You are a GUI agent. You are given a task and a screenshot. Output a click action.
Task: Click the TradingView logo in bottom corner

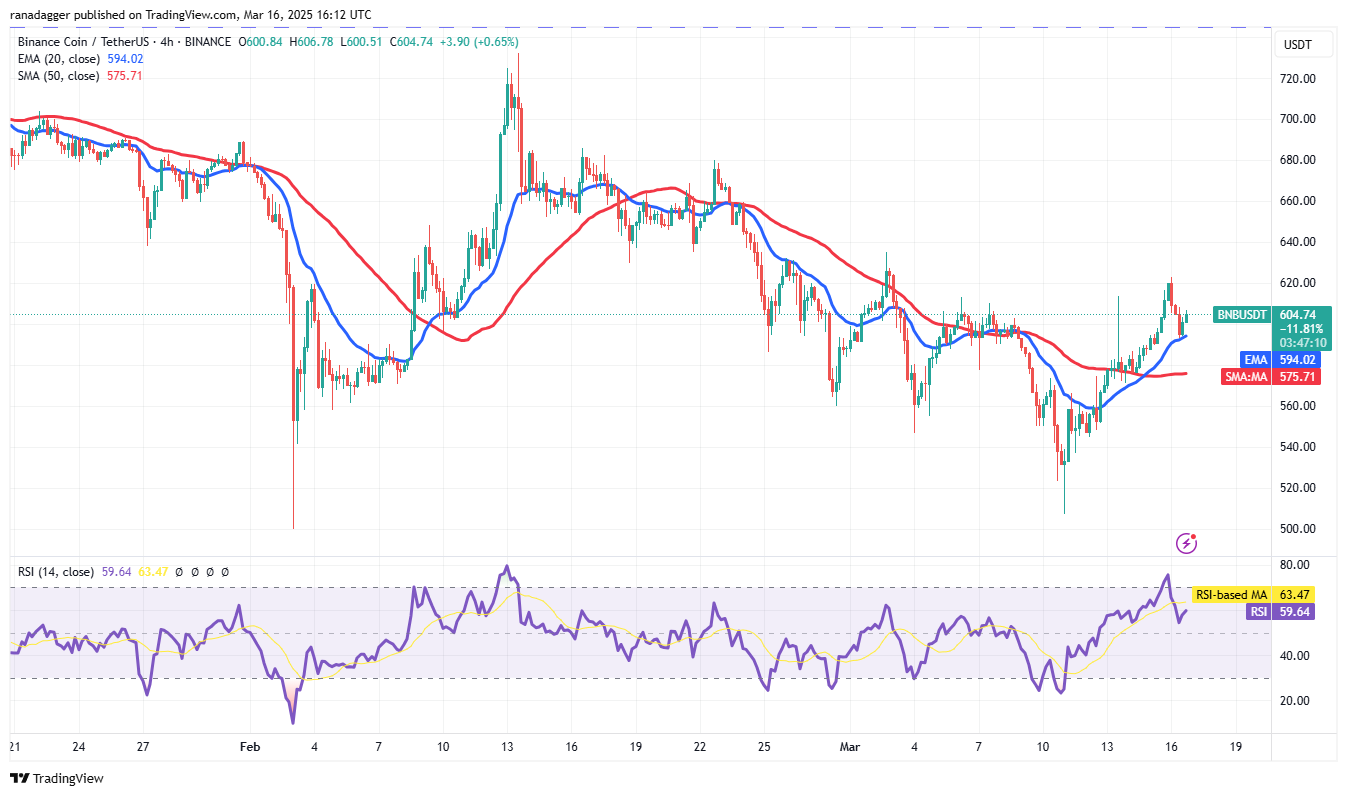pos(57,778)
